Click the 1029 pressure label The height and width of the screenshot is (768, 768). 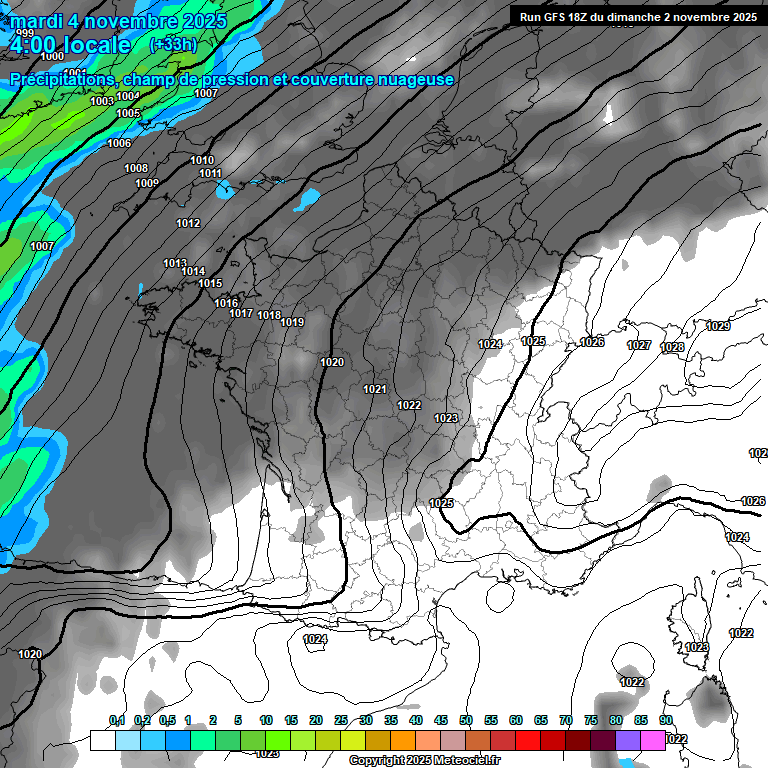718,326
